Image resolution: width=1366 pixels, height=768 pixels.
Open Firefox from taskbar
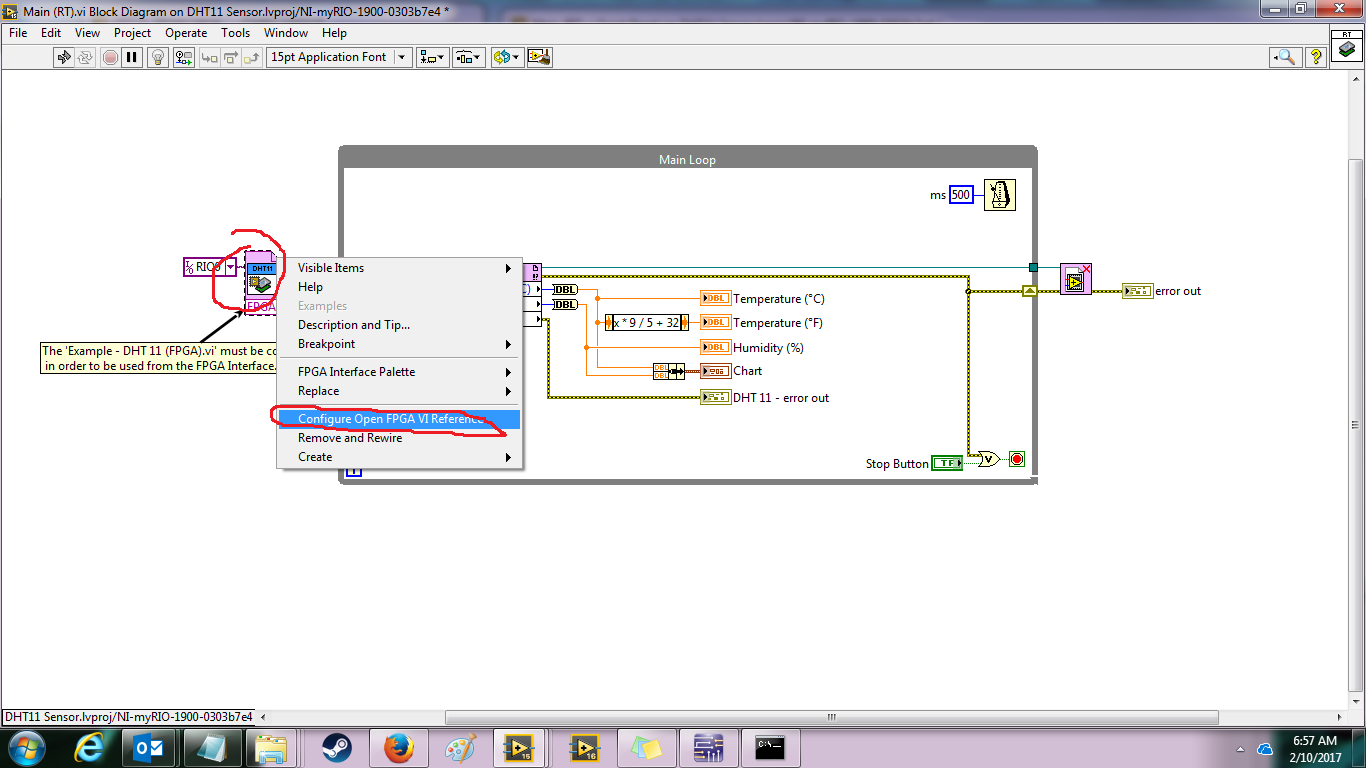[398, 747]
